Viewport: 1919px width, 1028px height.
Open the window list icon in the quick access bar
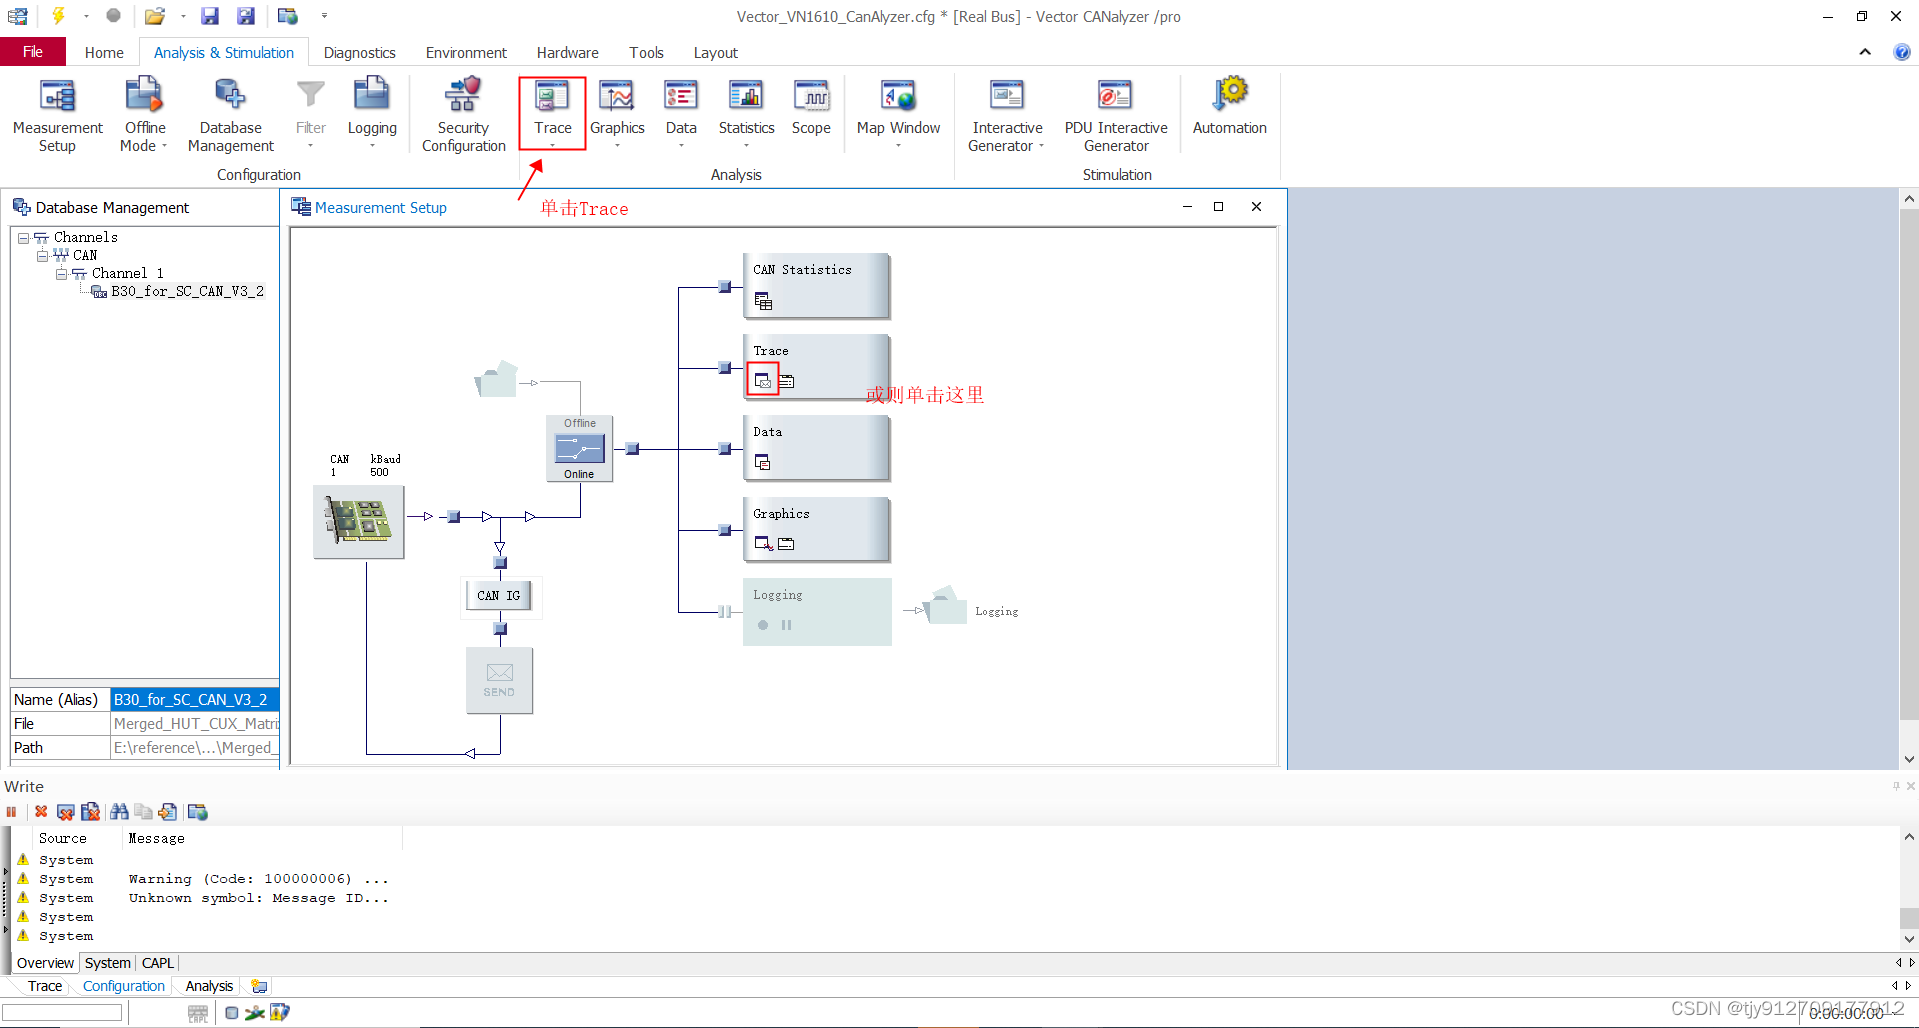[x=288, y=16]
